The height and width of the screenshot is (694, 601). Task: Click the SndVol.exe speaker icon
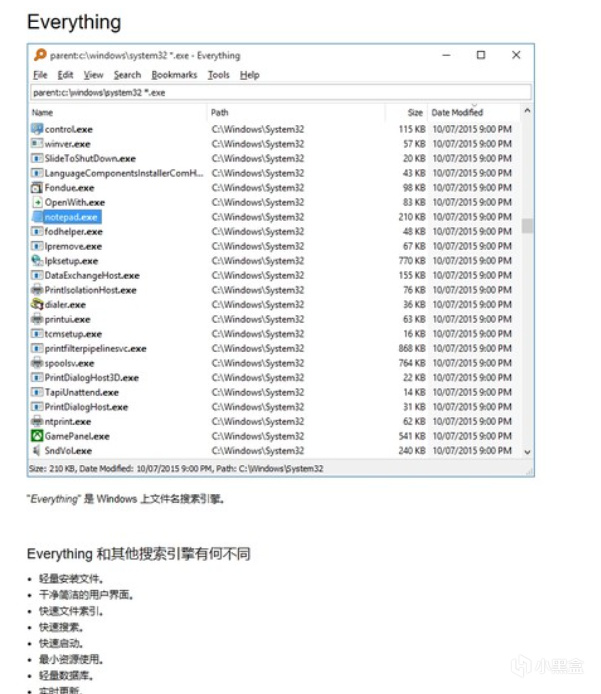tap(37, 451)
